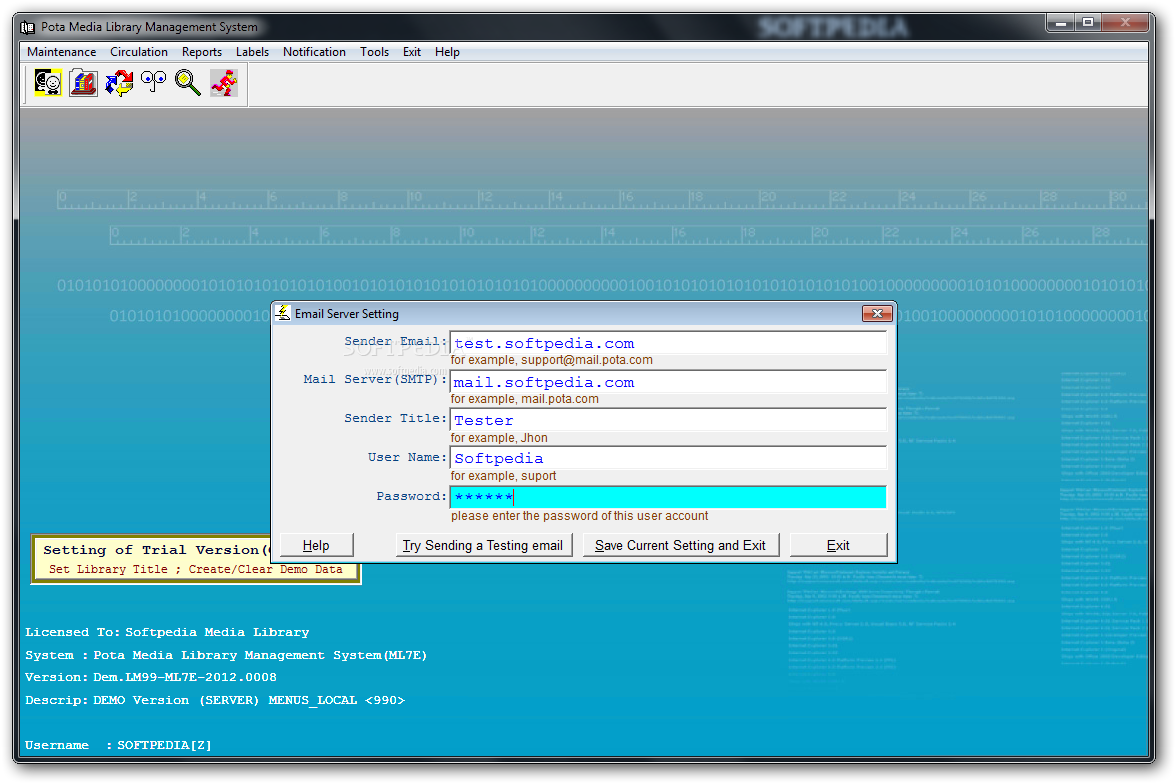Click the User Name input field

[668, 458]
